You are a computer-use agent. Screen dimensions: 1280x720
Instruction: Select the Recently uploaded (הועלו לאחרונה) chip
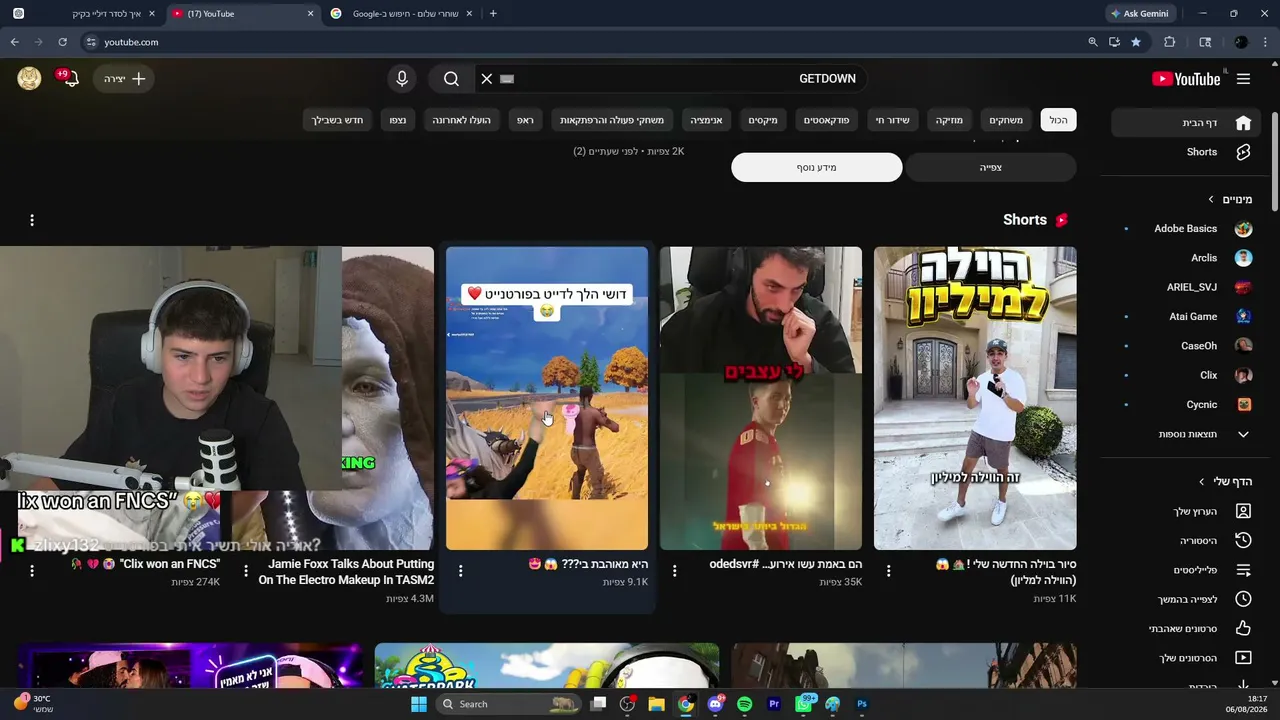pyautogui.click(x=461, y=120)
